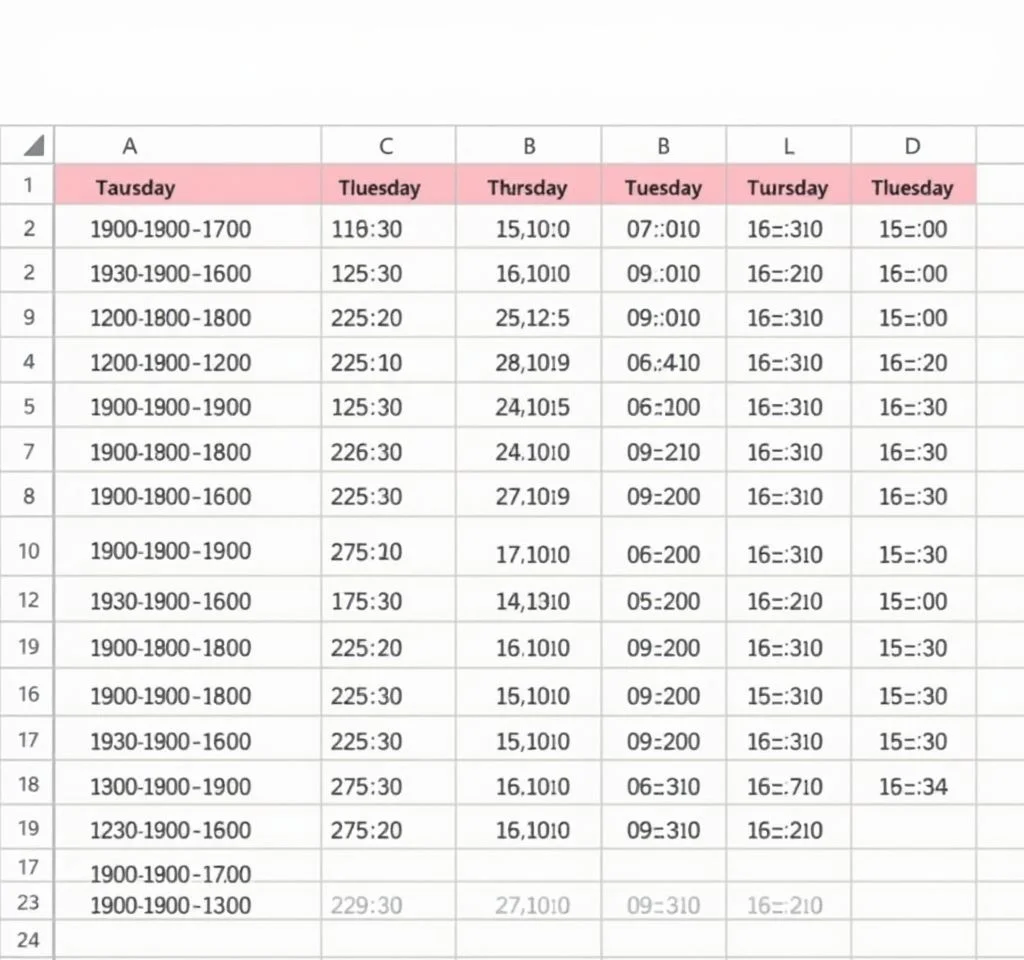Click the cell showing 16=:34
This screenshot has width=1024, height=960.
tap(912, 786)
